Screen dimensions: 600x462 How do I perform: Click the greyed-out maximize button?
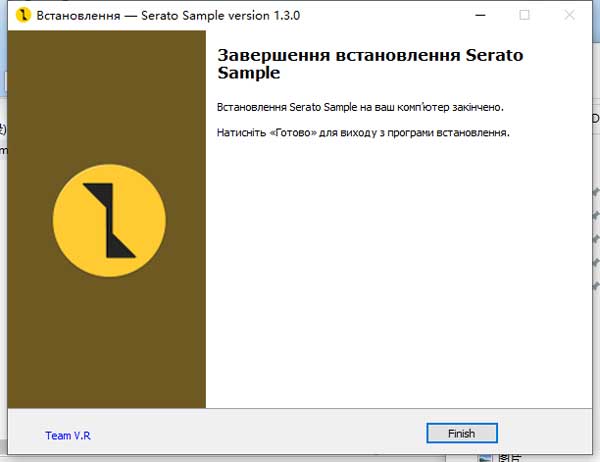(x=524, y=15)
